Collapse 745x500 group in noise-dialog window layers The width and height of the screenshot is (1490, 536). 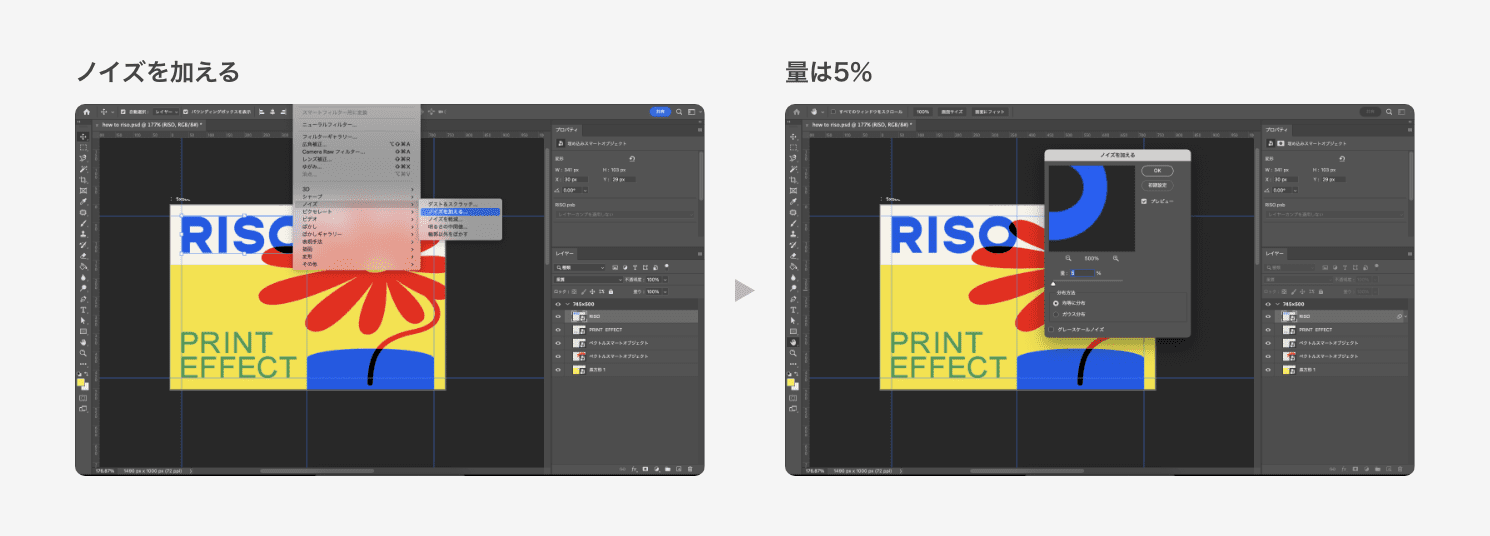click(x=1277, y=303)
